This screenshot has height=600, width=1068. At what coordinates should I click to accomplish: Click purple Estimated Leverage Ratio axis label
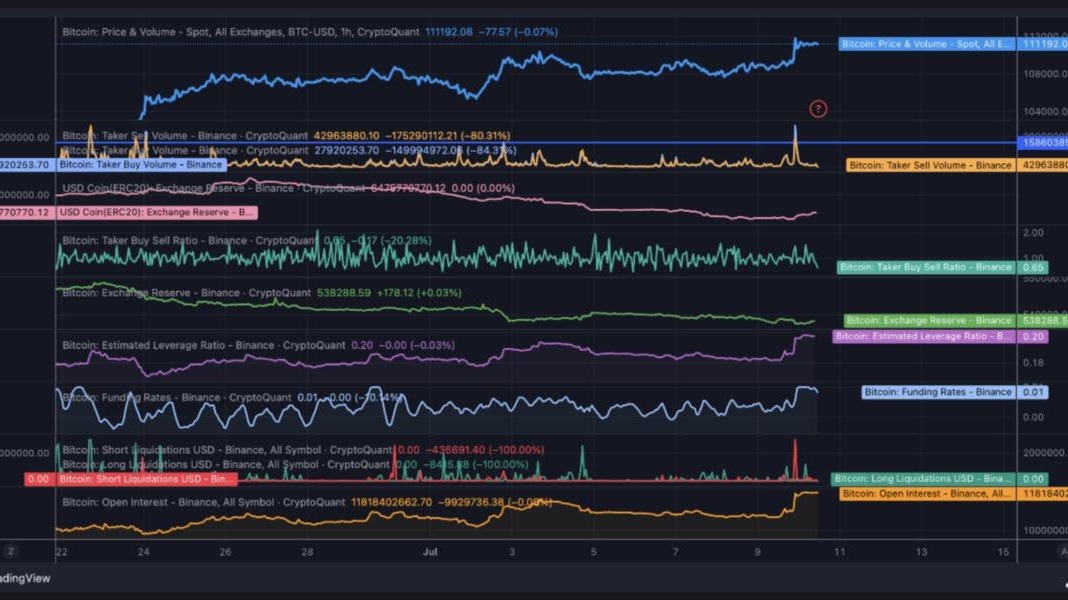pos(924,336)
